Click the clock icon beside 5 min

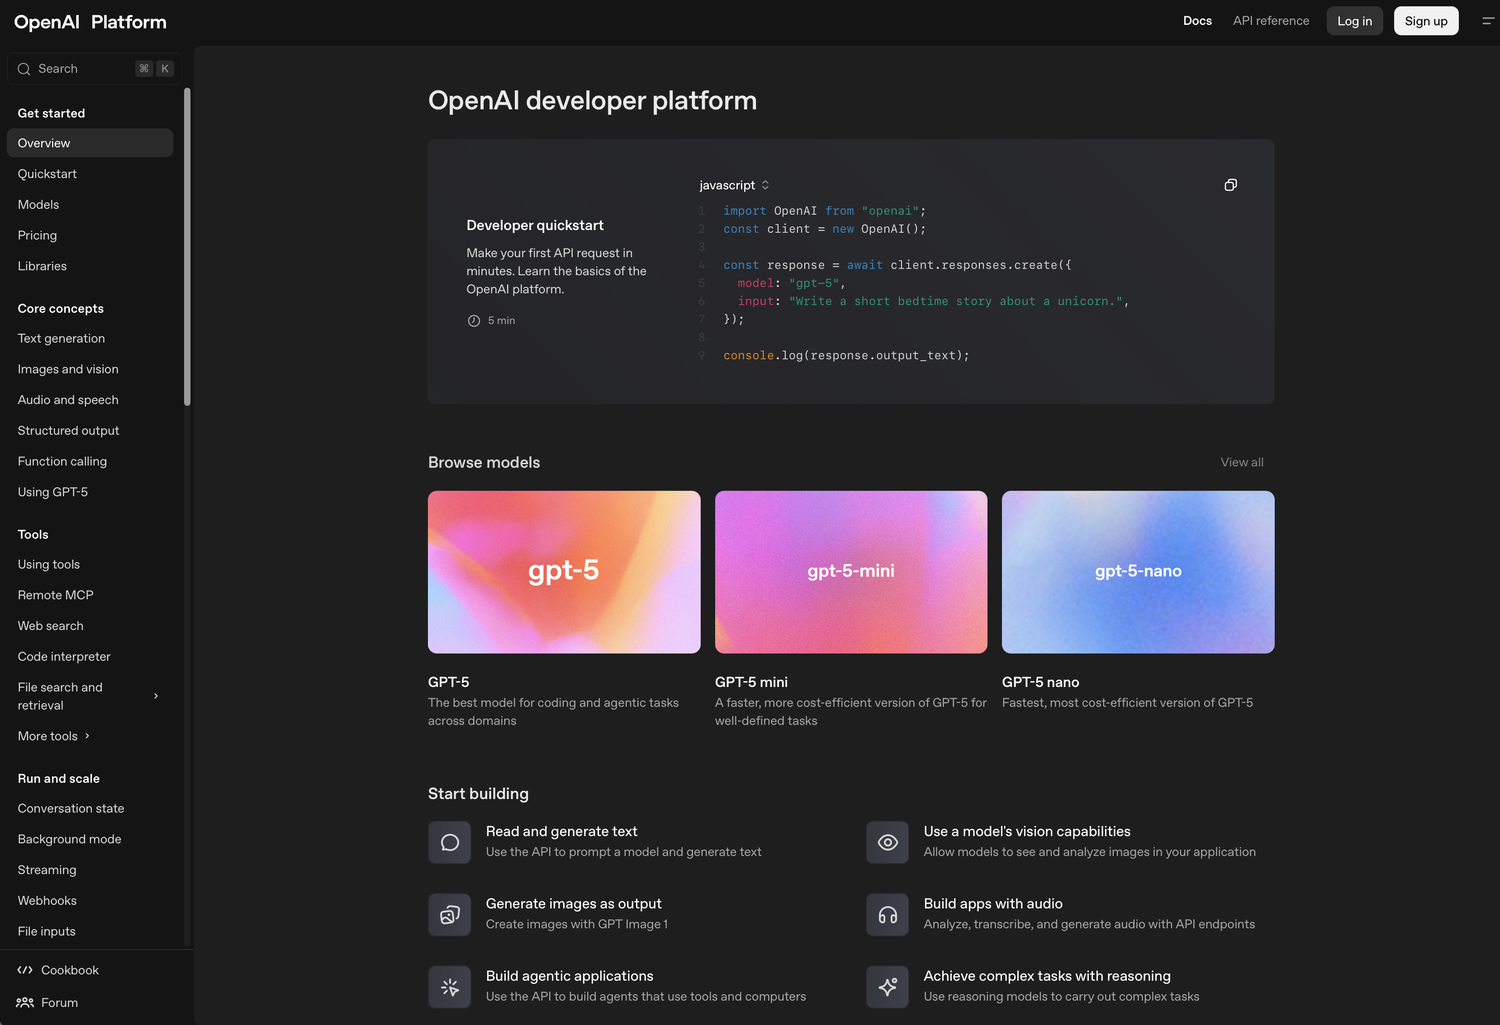click(x=474, y=321)
